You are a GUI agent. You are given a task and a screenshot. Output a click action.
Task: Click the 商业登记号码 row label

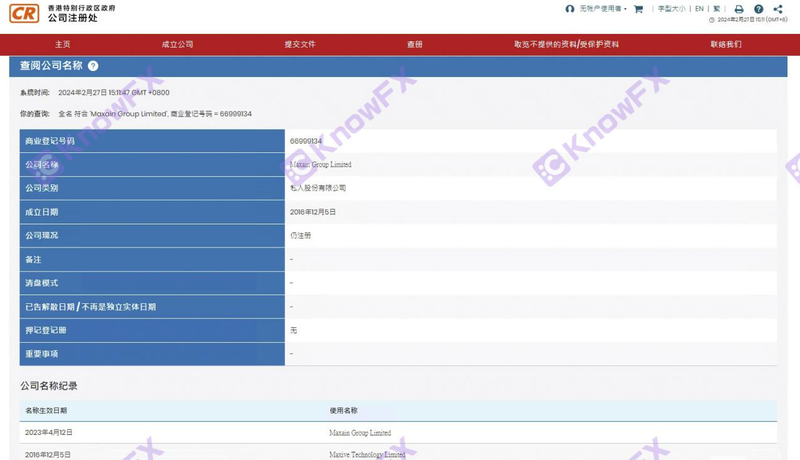(x=49, y=141)
